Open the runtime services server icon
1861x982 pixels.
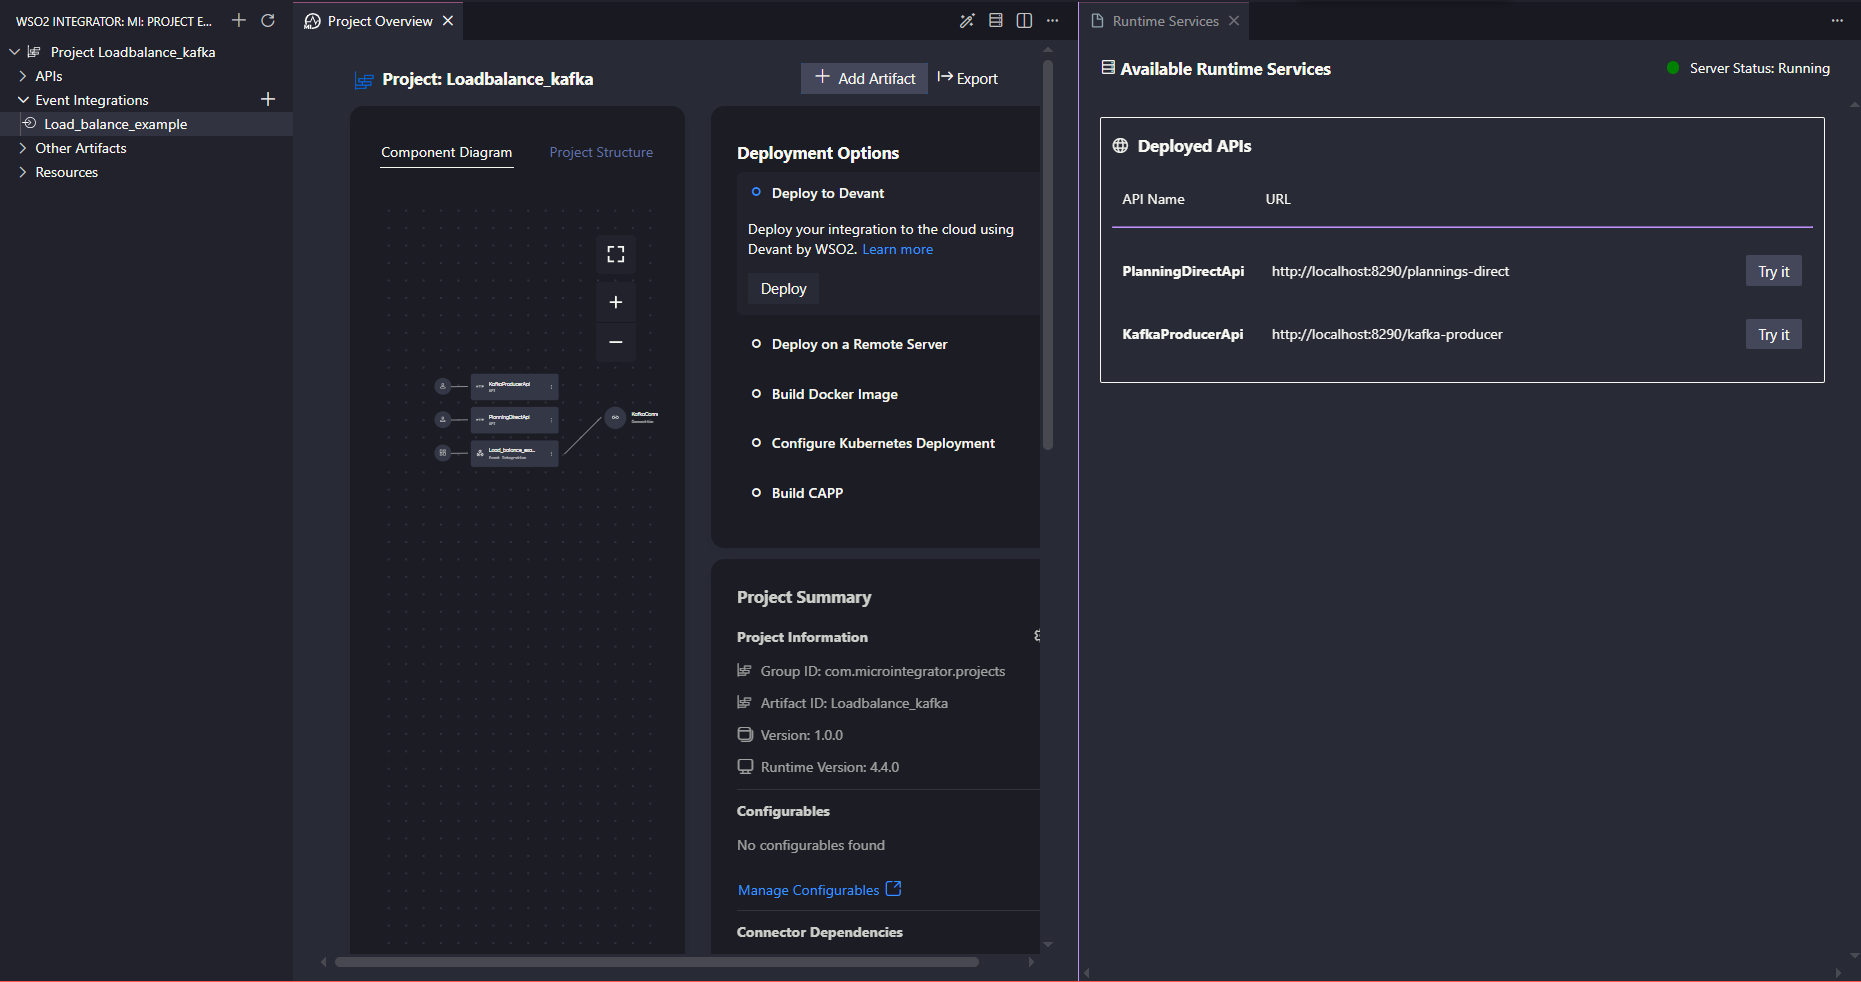point(995,21)
